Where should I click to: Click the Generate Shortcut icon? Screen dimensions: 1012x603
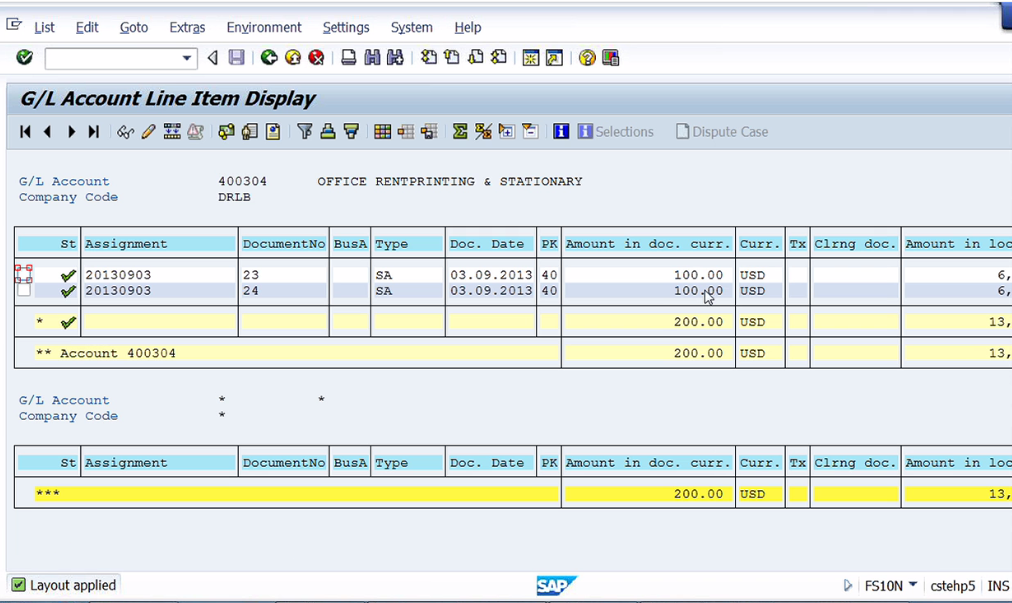tap(554, 57)
